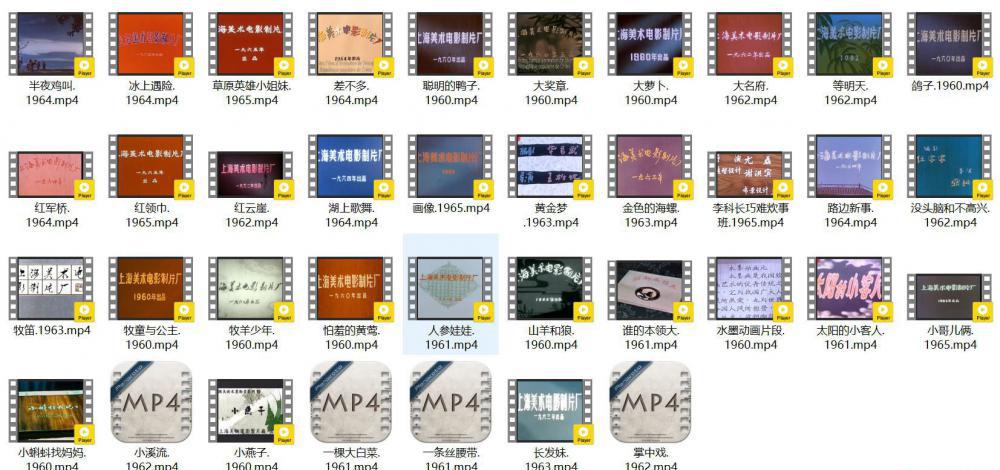Select the file name 山羊和狼.1960.mp4
The height and width of the screenshot is (470, 1000).
[551, 337]
